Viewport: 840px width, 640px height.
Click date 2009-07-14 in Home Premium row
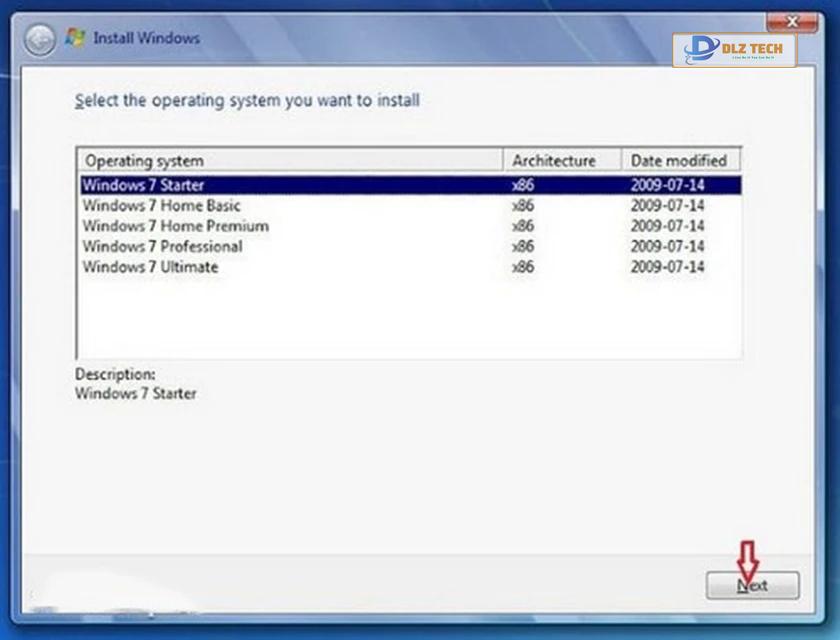coord(667,226)
